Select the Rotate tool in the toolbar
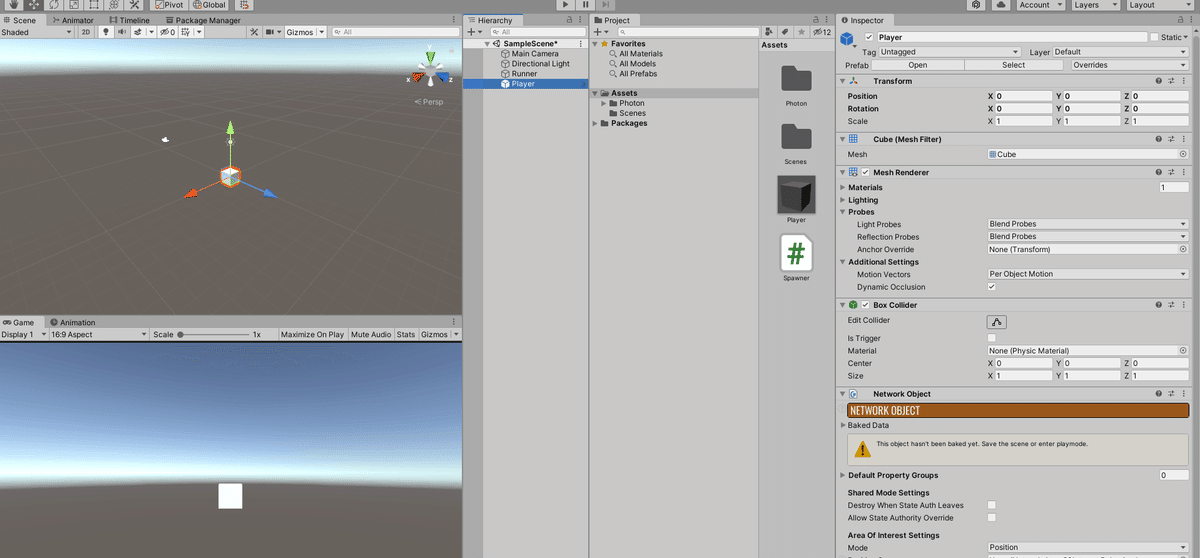The image size is (1200, 558). pyautogui.click(x=53, y=5)
